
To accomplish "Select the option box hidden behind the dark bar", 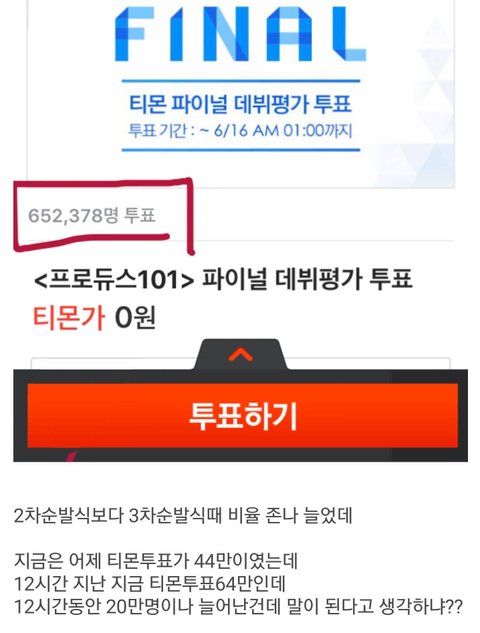I will [x=241, y=363].
